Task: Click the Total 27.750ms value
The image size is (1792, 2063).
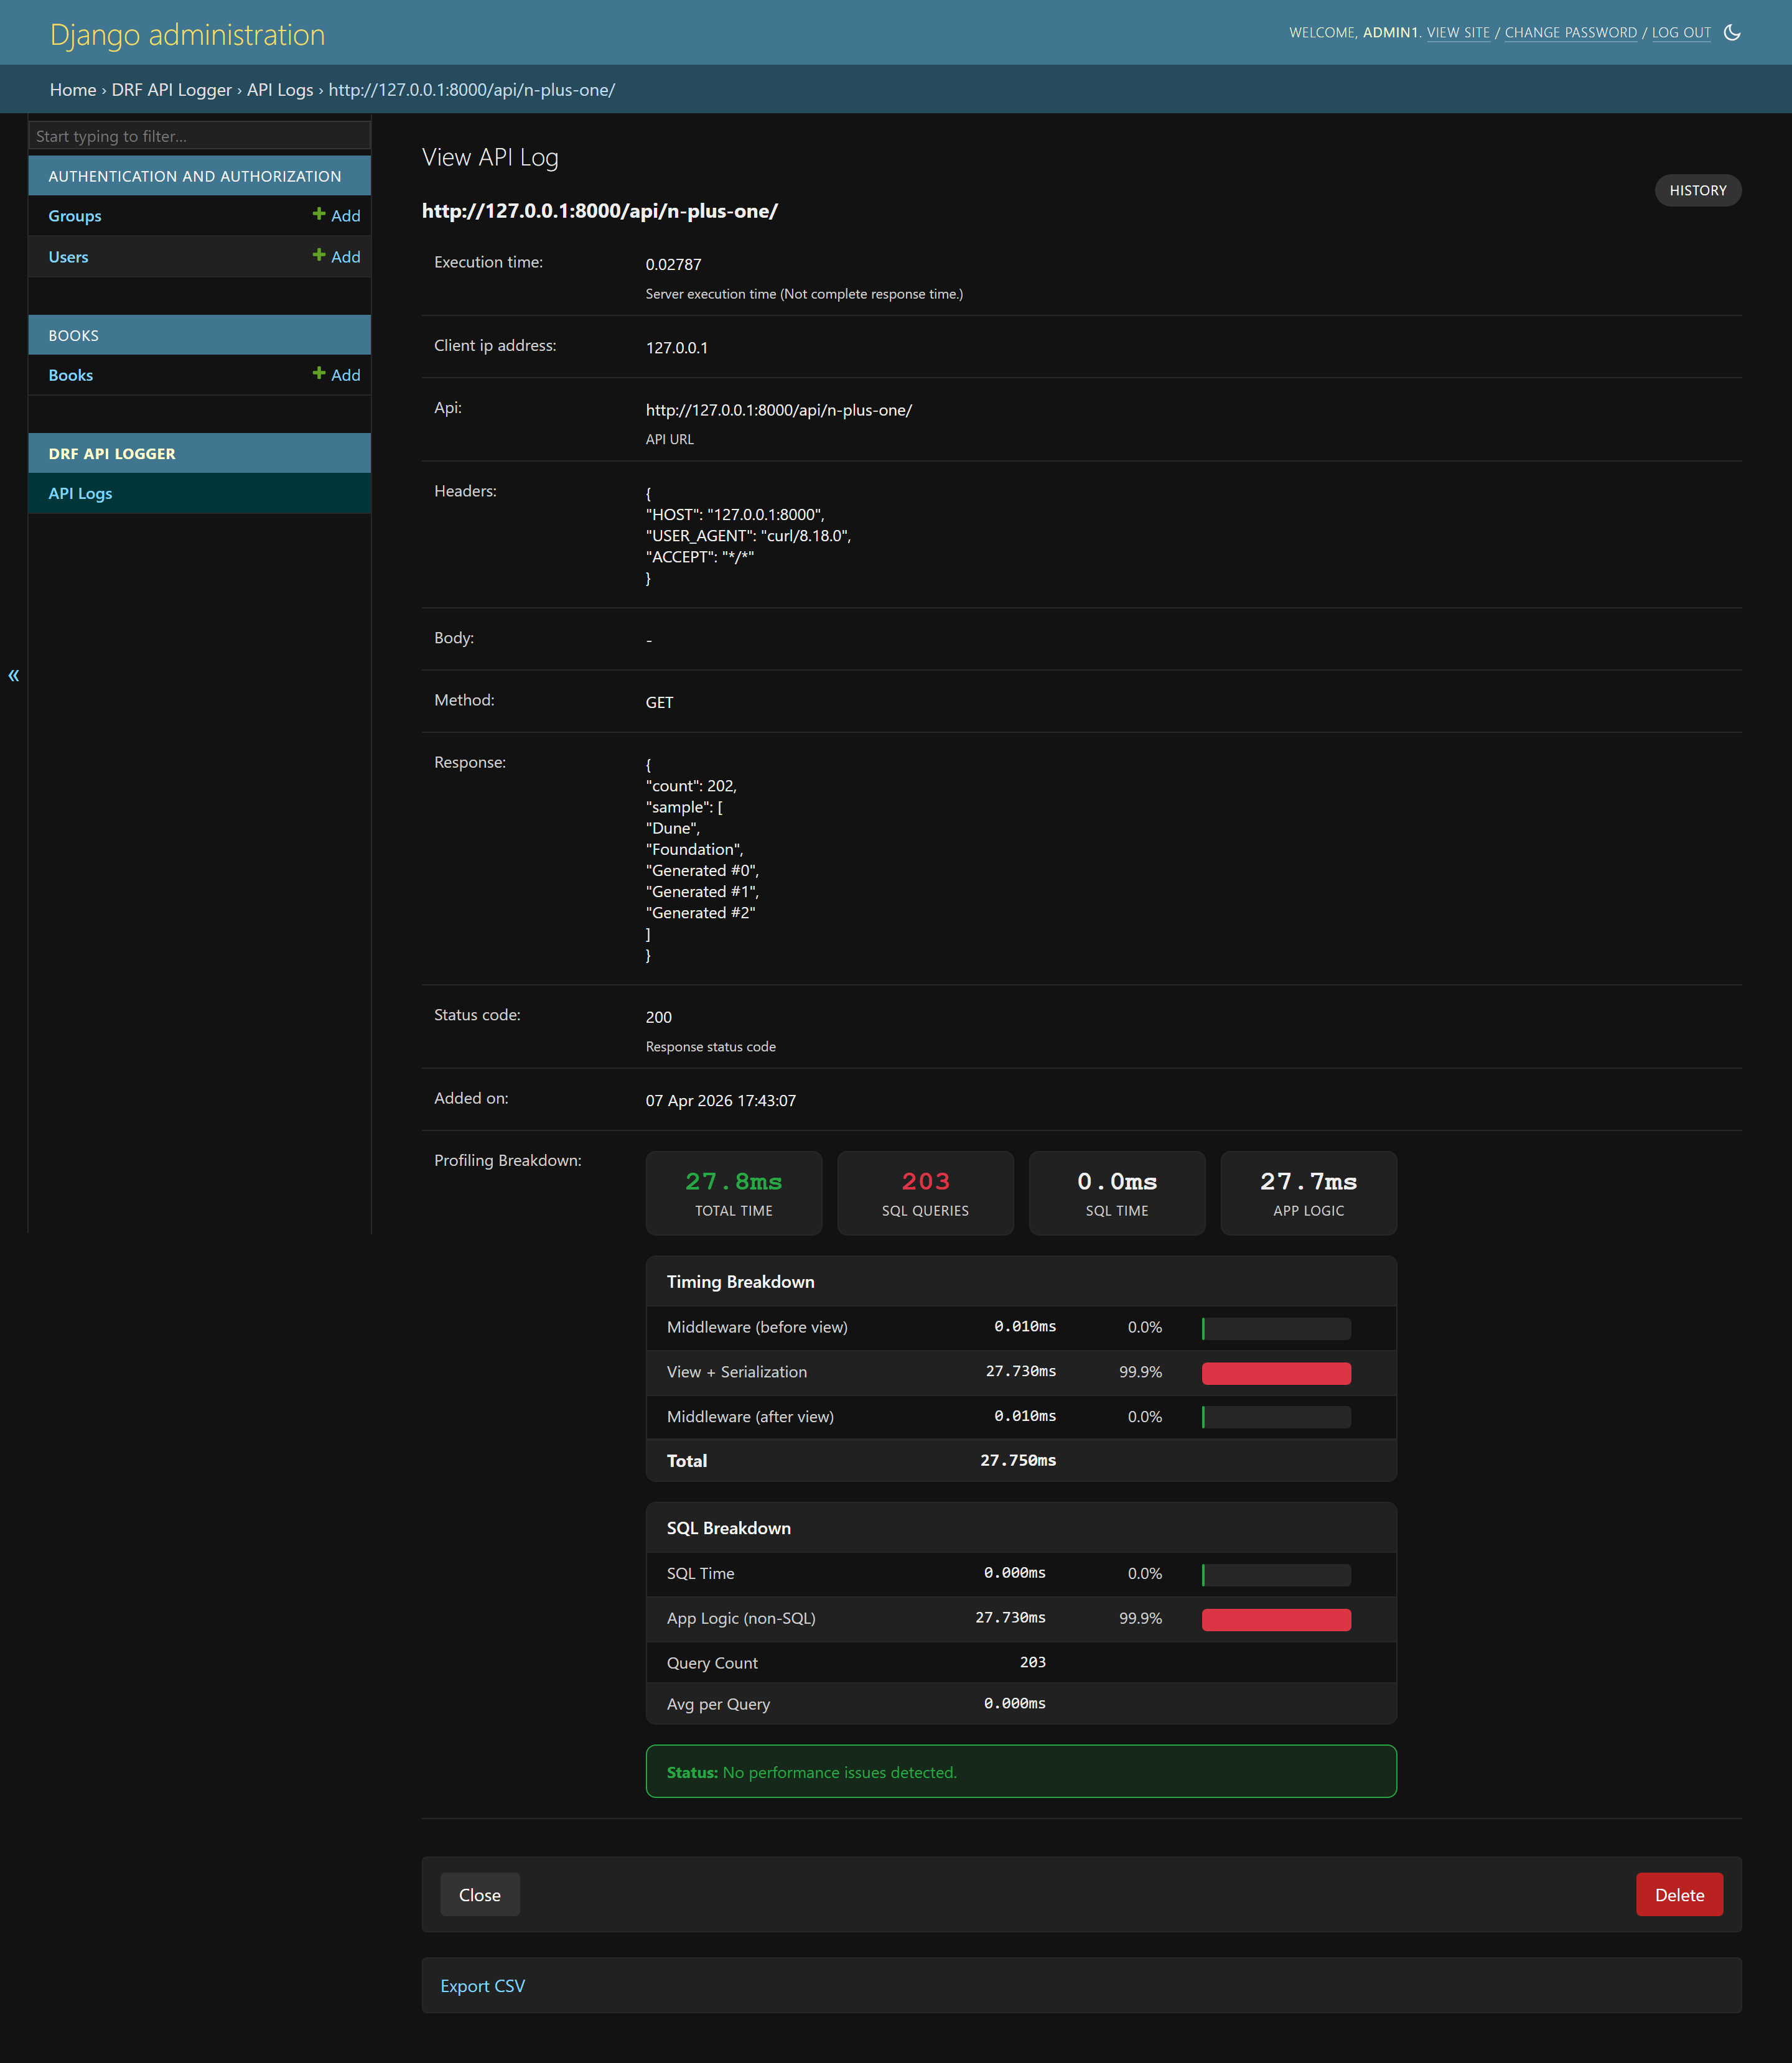Action: 1018,1460
